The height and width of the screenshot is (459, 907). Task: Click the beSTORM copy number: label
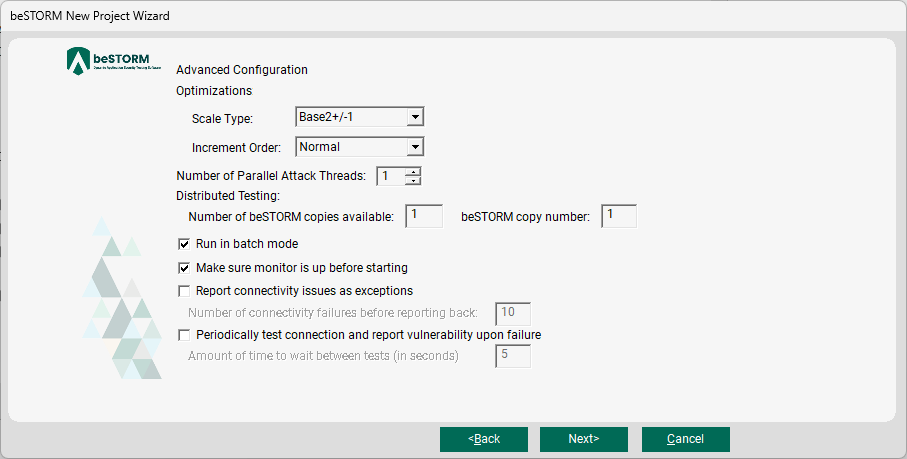point(525,217)
